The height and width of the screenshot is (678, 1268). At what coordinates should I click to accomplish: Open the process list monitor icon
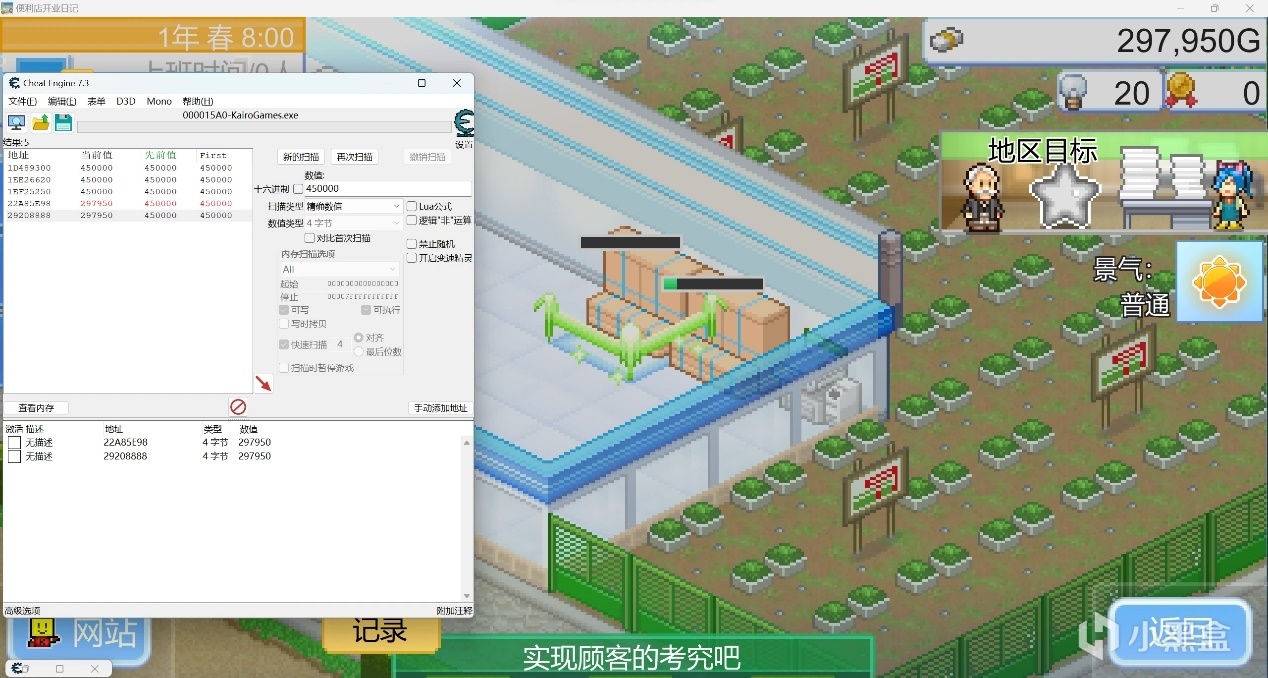pyautogui.click(x=16, y=122)
